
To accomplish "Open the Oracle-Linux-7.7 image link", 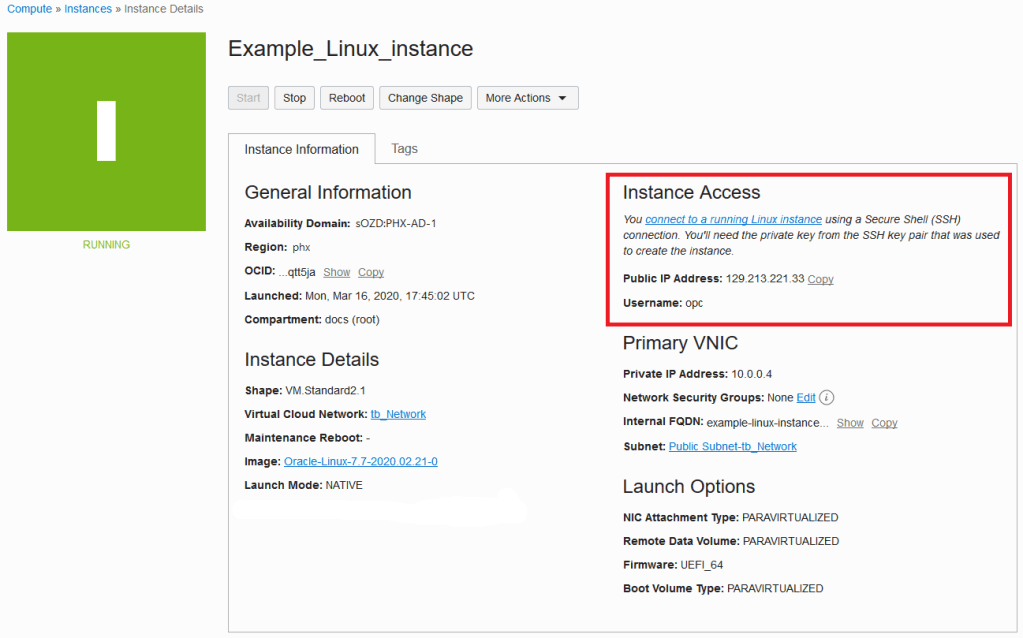I will click(360, 462).
